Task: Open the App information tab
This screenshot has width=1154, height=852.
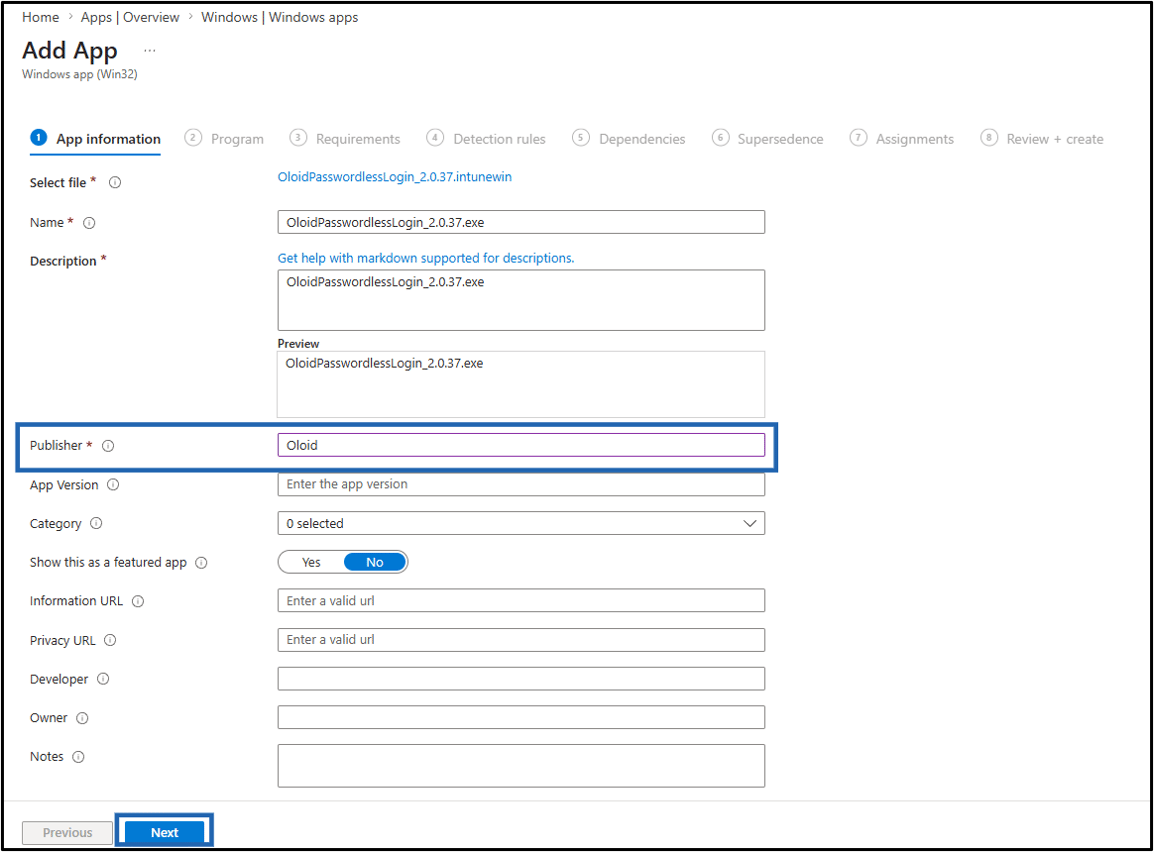Action: (x=96, y=139)
